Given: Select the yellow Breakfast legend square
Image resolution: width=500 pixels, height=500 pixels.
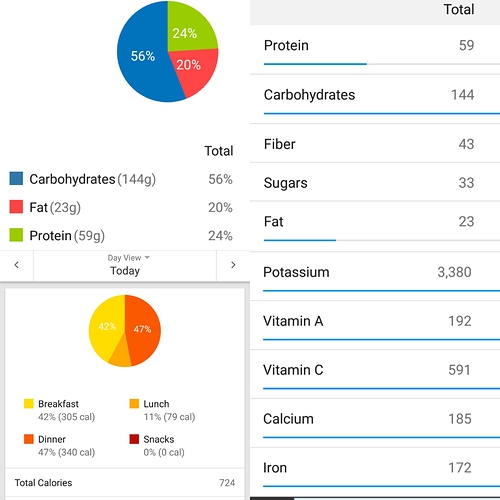Looking at the screenshot, I should tap(29, 403).
